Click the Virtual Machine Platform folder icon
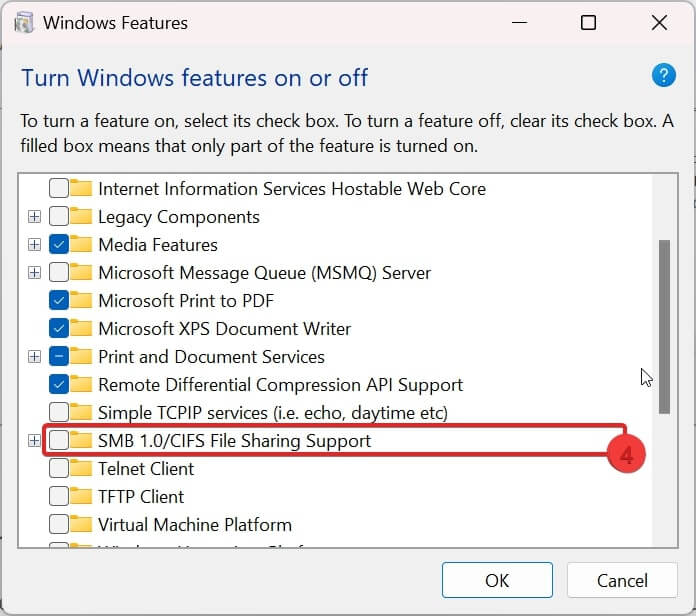Image resolution: width=696 pixels, height=616 pixels. pos(82,525)
